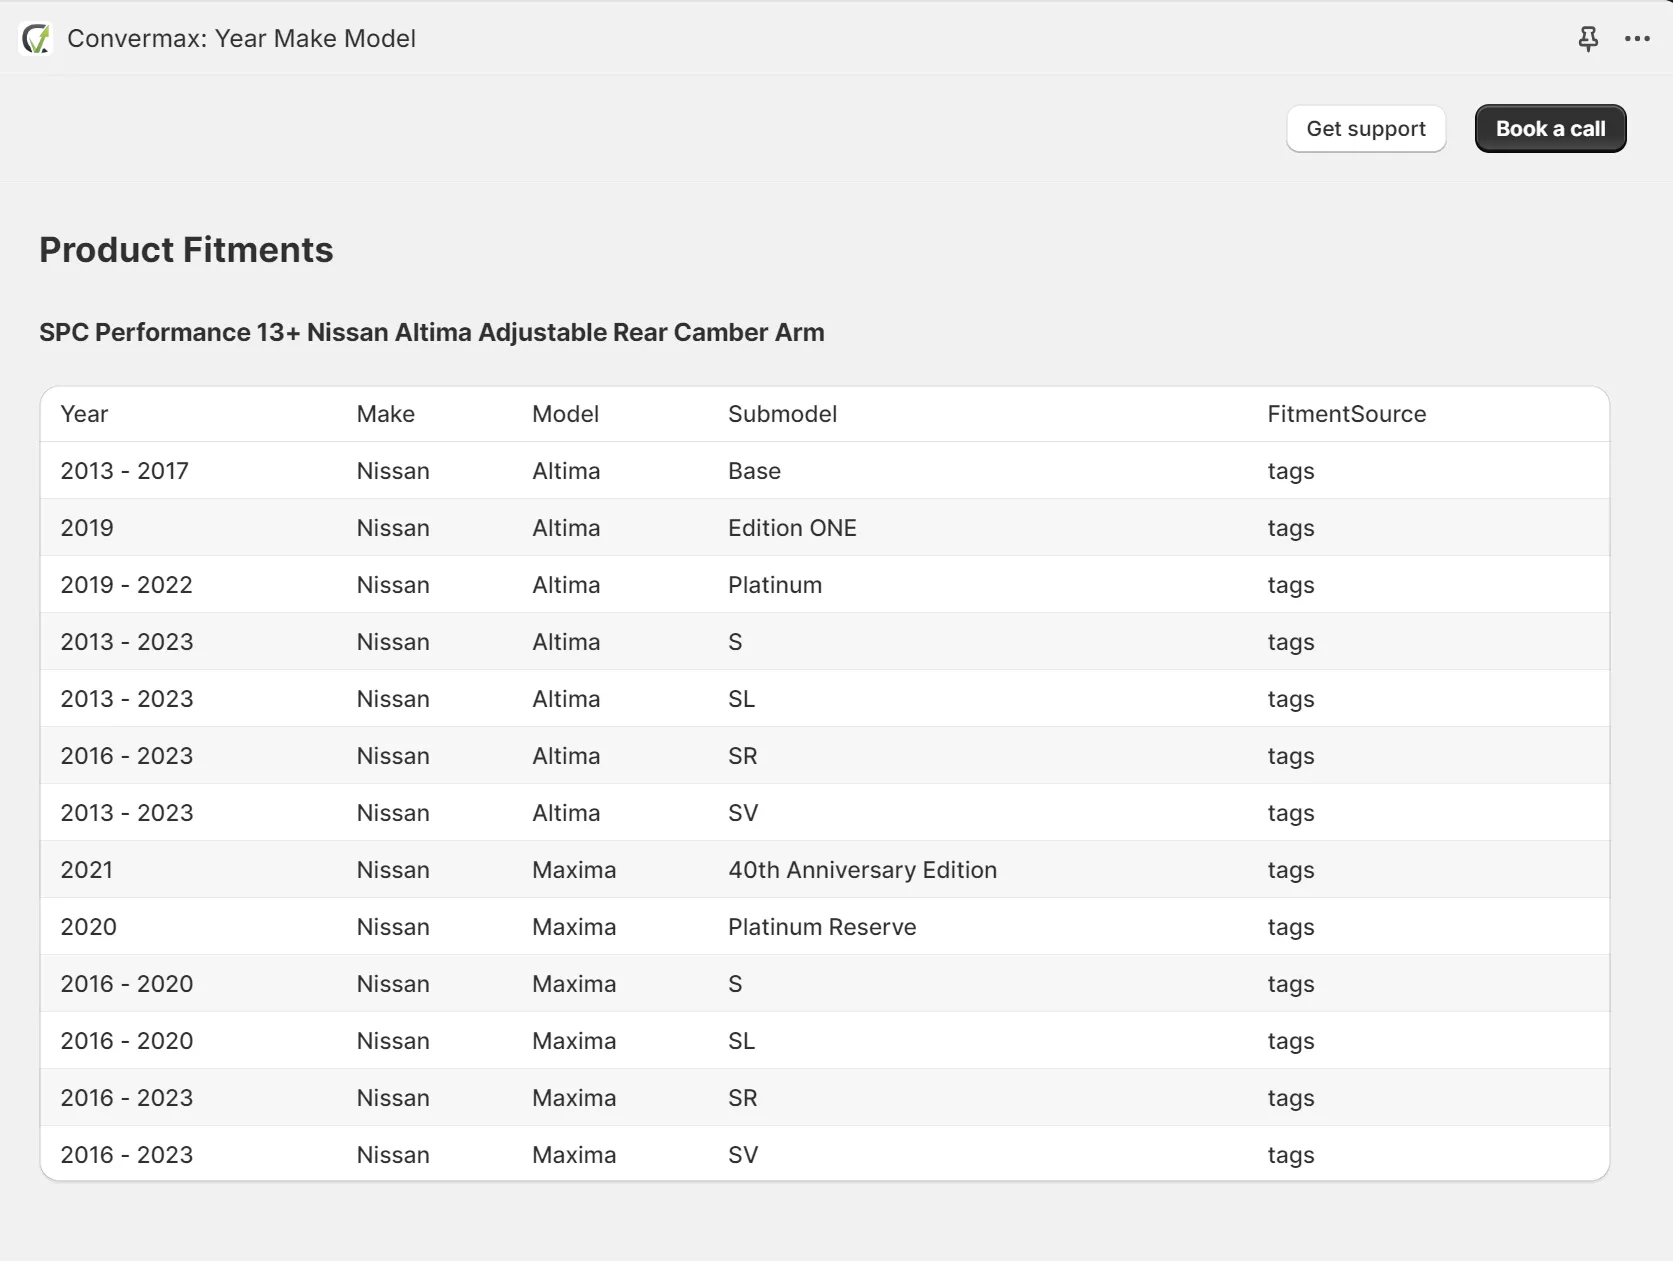Click the Maxima 40th Anniversary Edition submodel
Screen dimensions: 1673x1261
coord(862,870)
